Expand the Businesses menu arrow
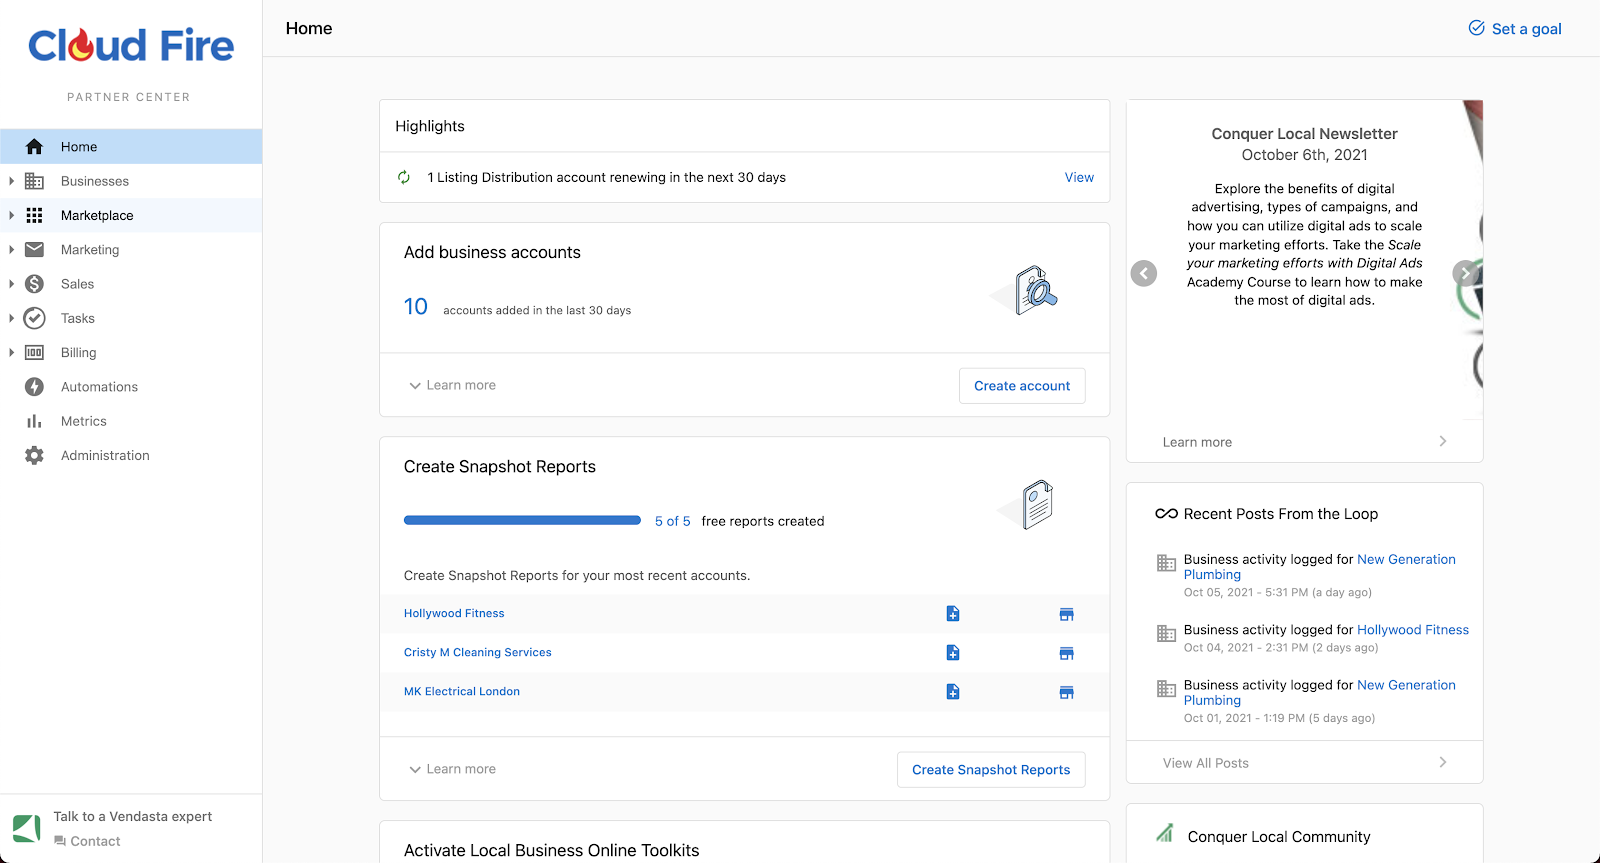Image resolution: width=1600 pixels, height=863 pixels. [x=11, y=181]
